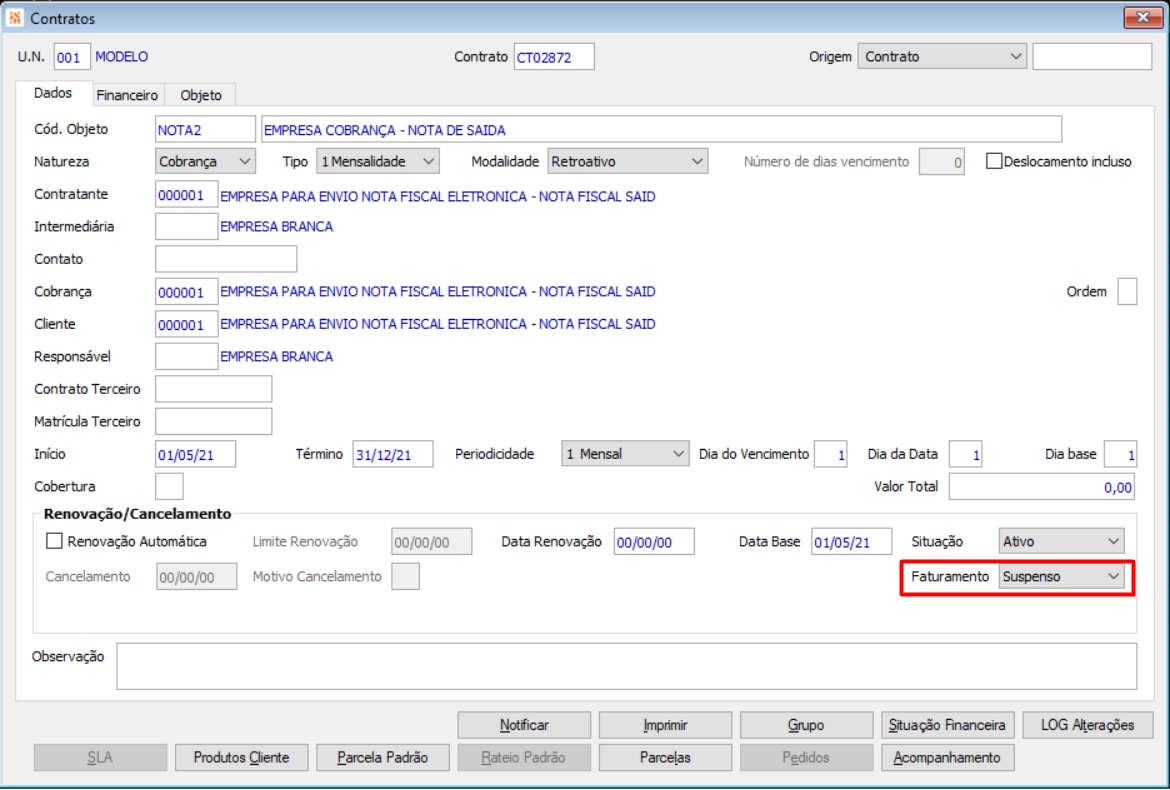This screenshot has height=790, width=1170.
Task: Click the Cliente code field
Action: tap(187, 325)
